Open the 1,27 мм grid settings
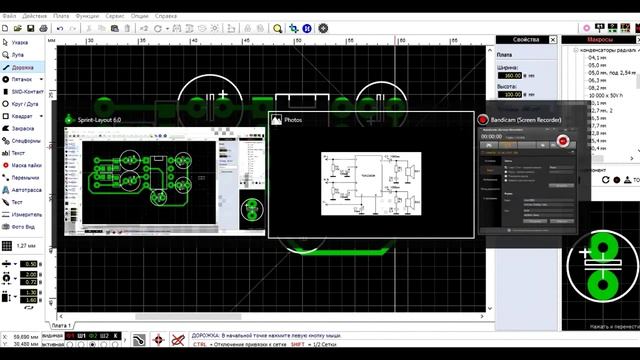Screen dimensions: 640x360 [x=20, y=246]
